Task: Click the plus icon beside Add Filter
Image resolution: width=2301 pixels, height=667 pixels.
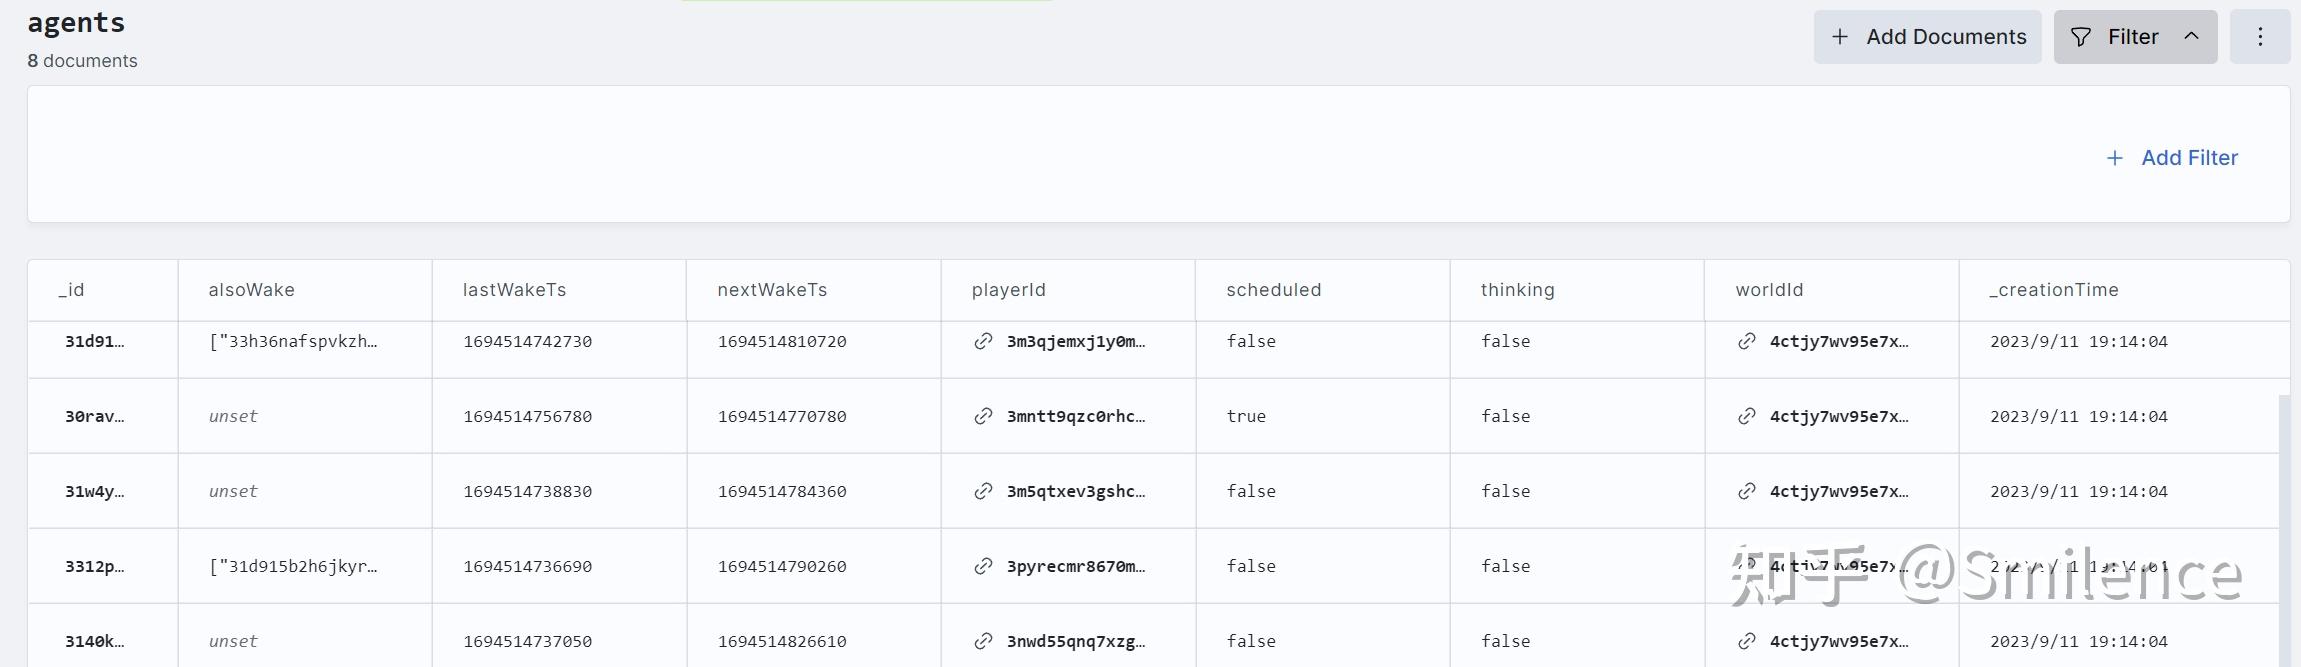Action: coord(2114,158)
